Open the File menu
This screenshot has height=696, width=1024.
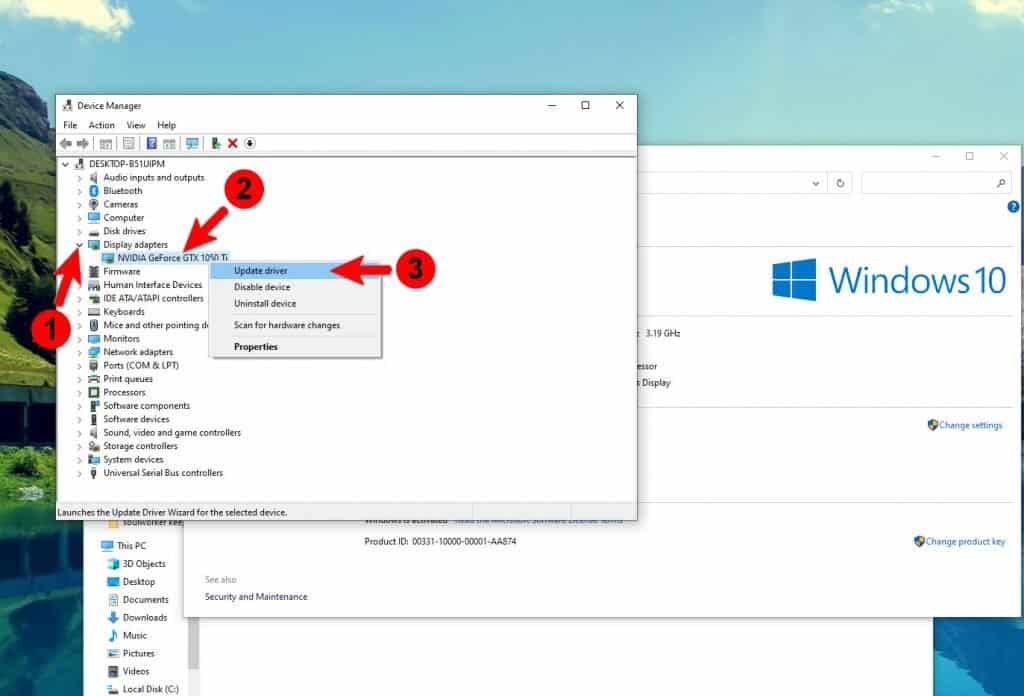(x=70, y=125)
